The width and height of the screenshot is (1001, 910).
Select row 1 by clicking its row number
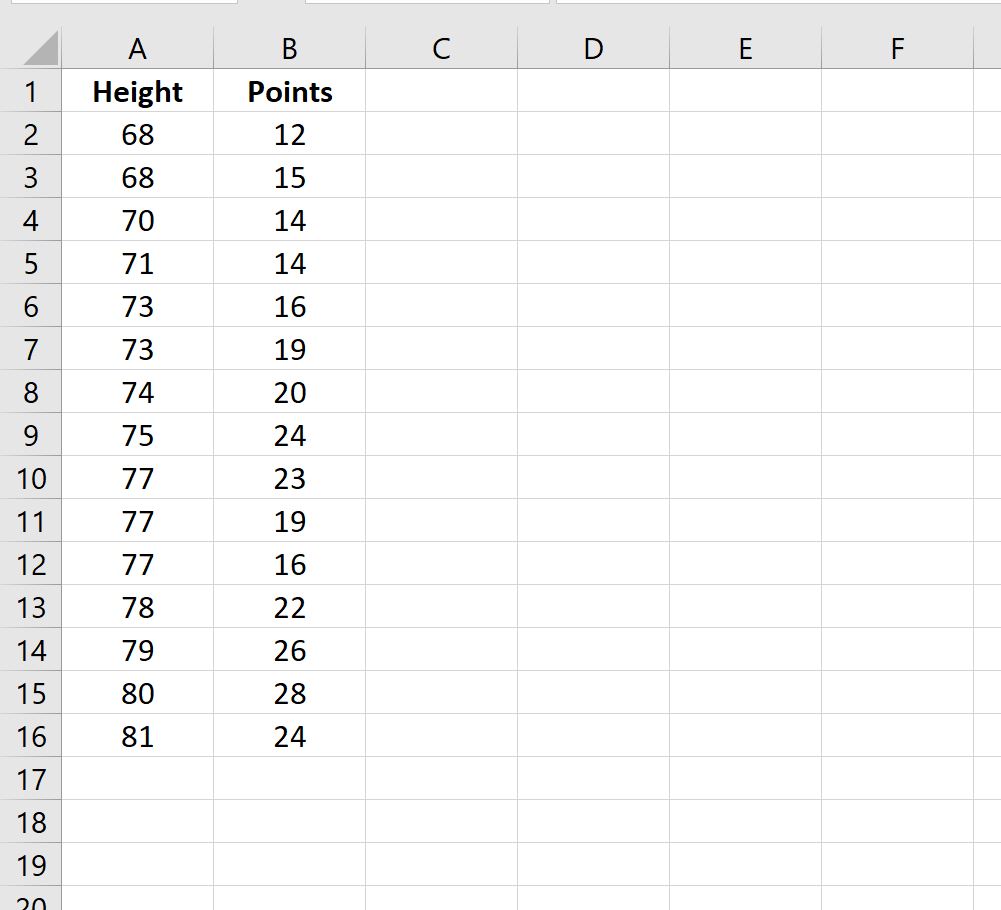pyautogui.click(x=31, y=91)
